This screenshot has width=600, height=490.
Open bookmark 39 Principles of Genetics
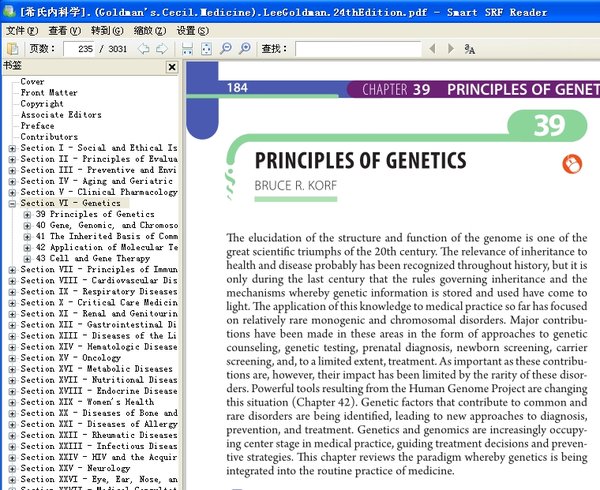tap(95, 214)
